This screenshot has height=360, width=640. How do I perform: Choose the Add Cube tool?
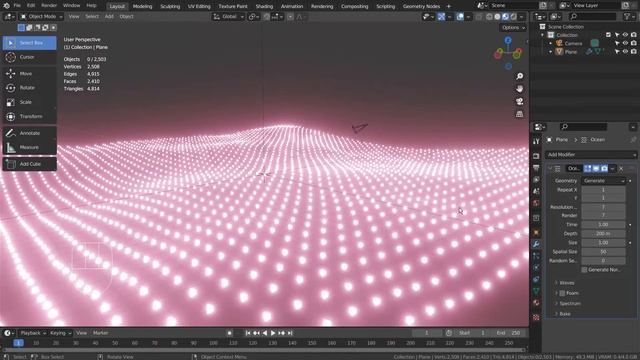[x=29, y=164]
